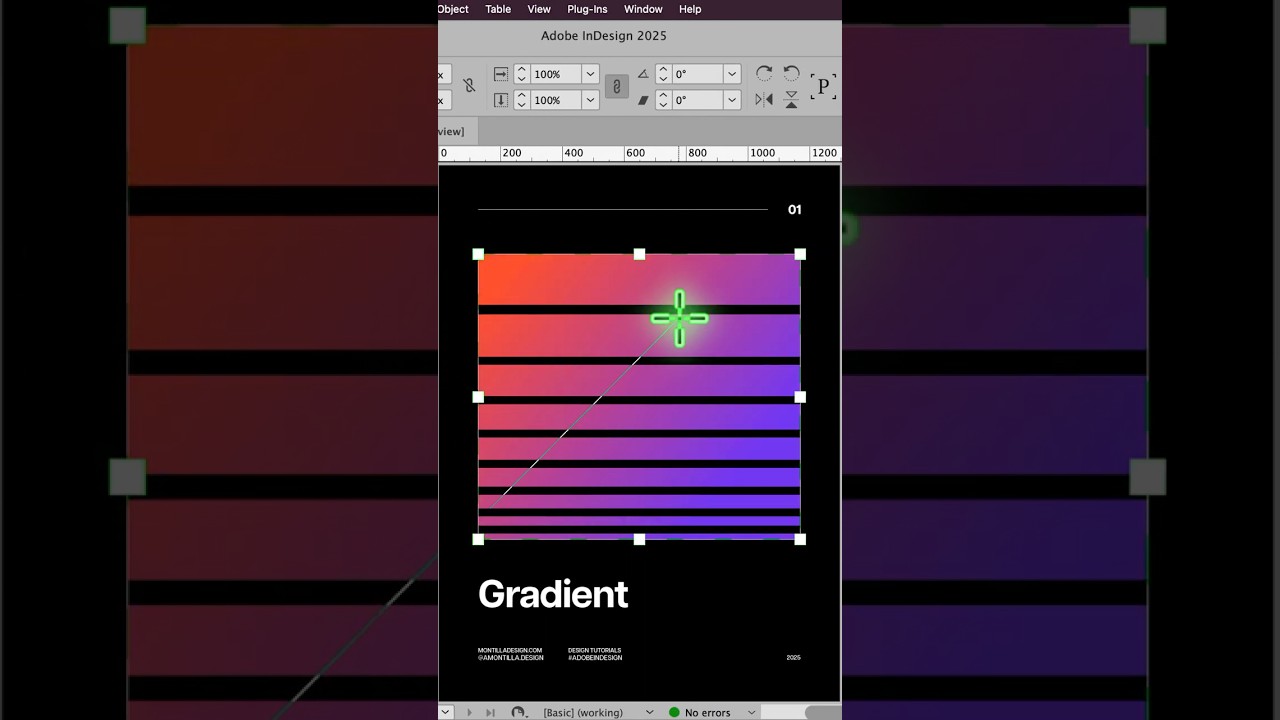
Task: Click the flip/rotate P preview indicator
Action: (824, 87)
